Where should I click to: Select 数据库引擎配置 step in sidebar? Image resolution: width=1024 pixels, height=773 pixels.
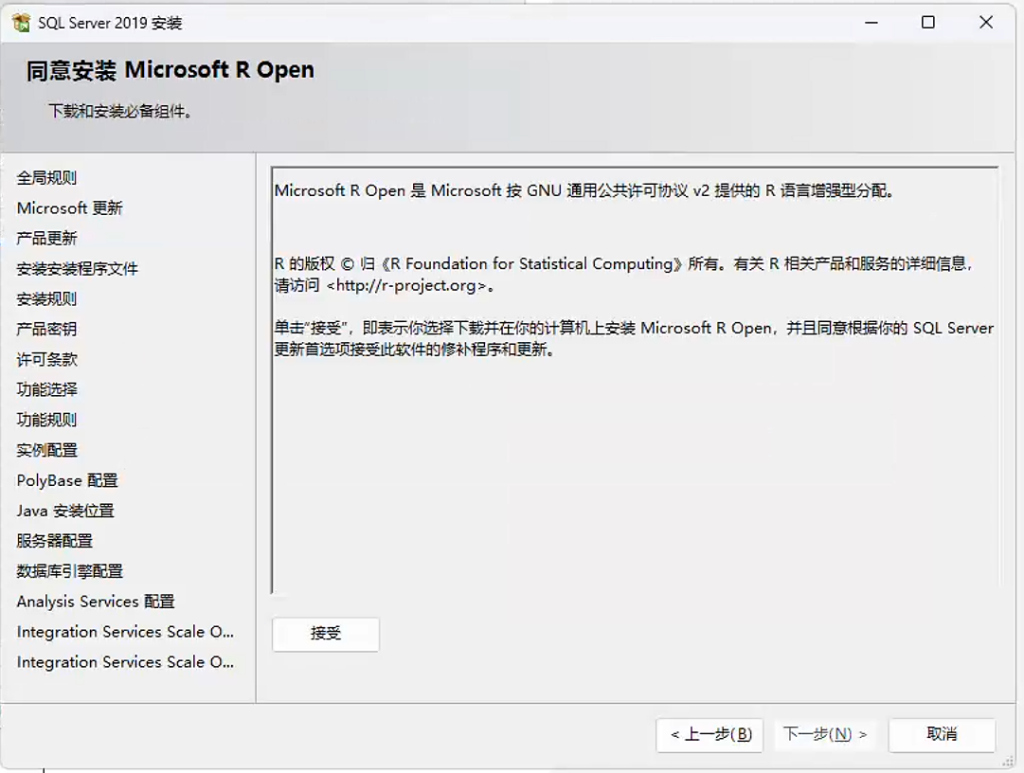tap(70, 571)
